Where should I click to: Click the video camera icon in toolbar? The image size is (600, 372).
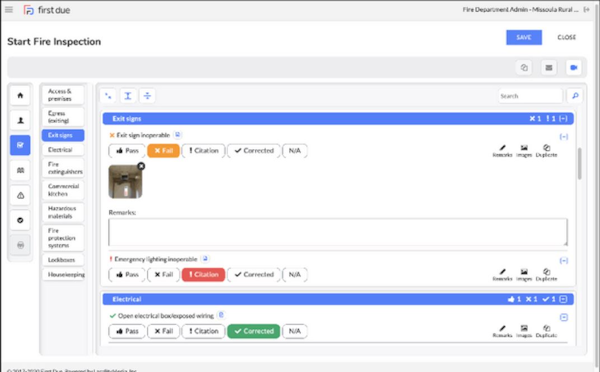tap(573, 68)
